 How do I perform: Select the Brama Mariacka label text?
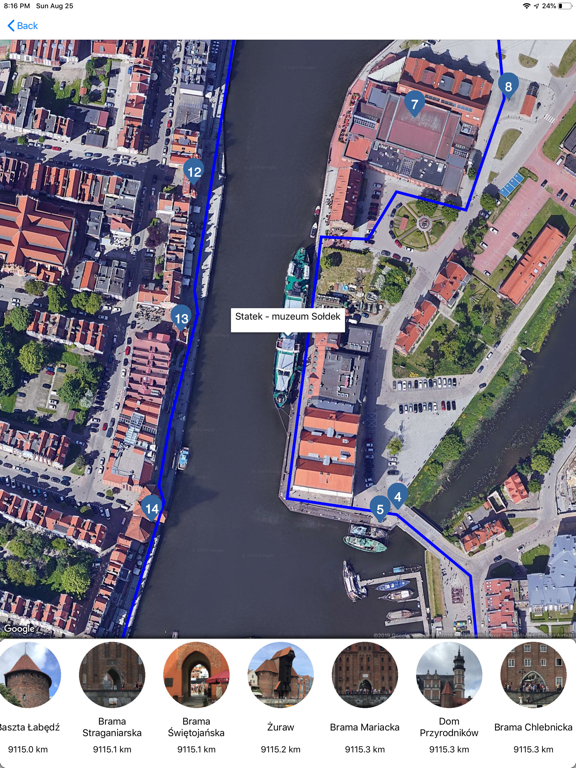(x=364, y=727)
